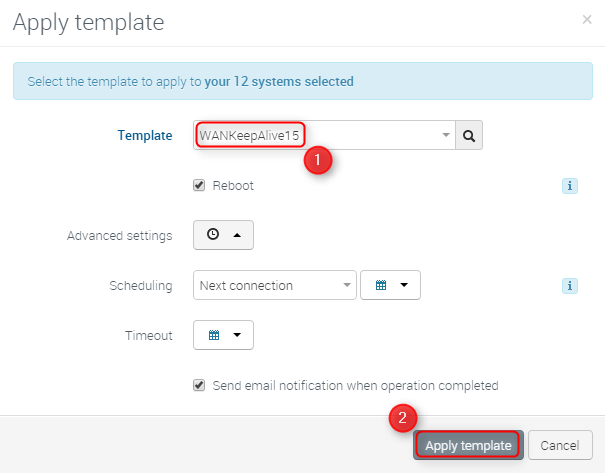The image size is (605, 473).
Task: Click the calendar icon in the Timeout row
Action: coord(213,335)
